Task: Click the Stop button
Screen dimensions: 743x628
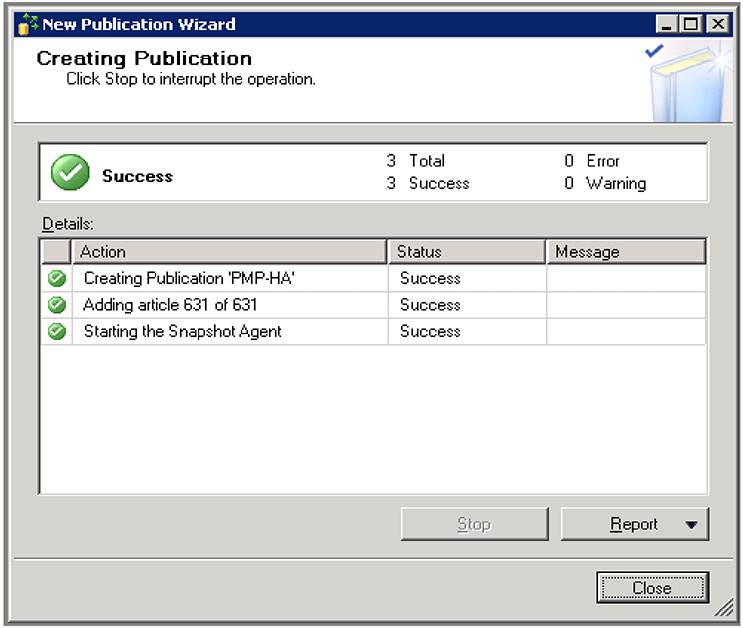Action: [474, 524]
